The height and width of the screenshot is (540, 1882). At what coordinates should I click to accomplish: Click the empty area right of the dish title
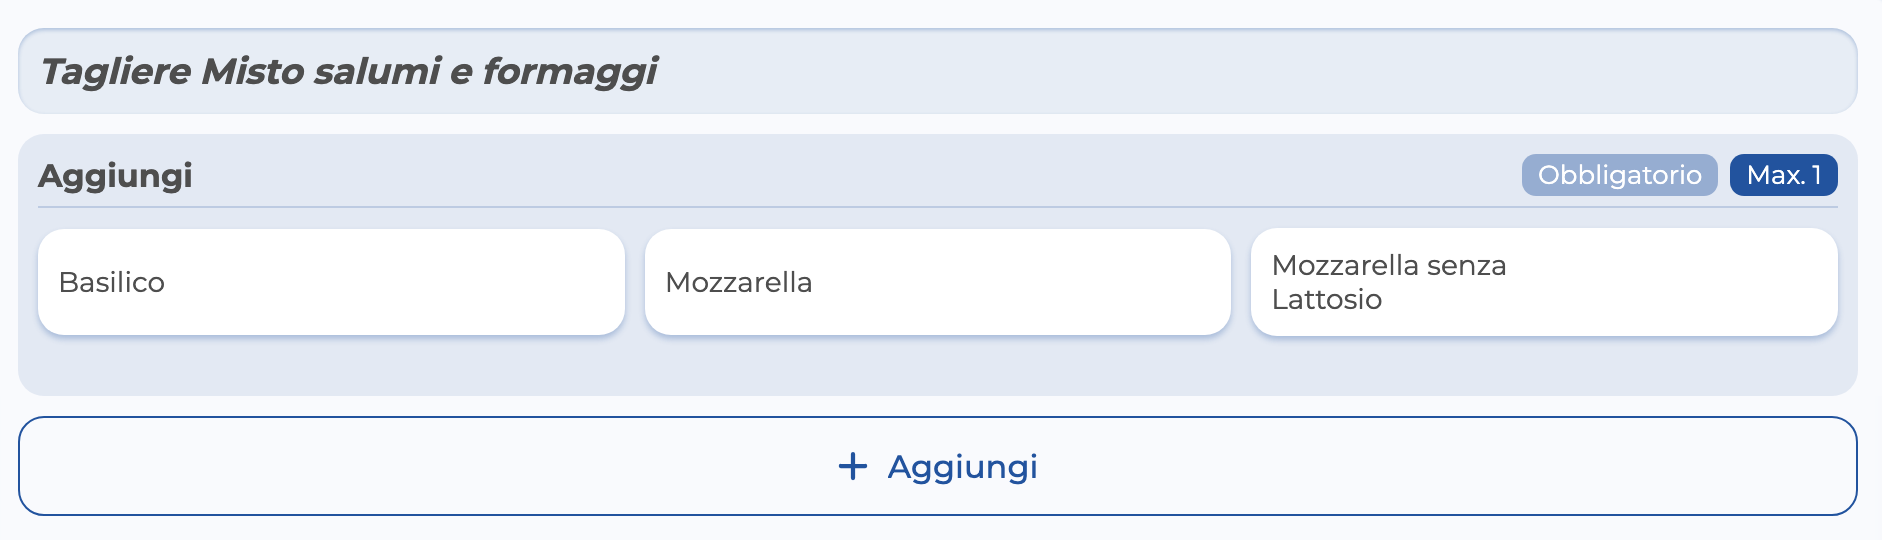tap(1250, 71)
